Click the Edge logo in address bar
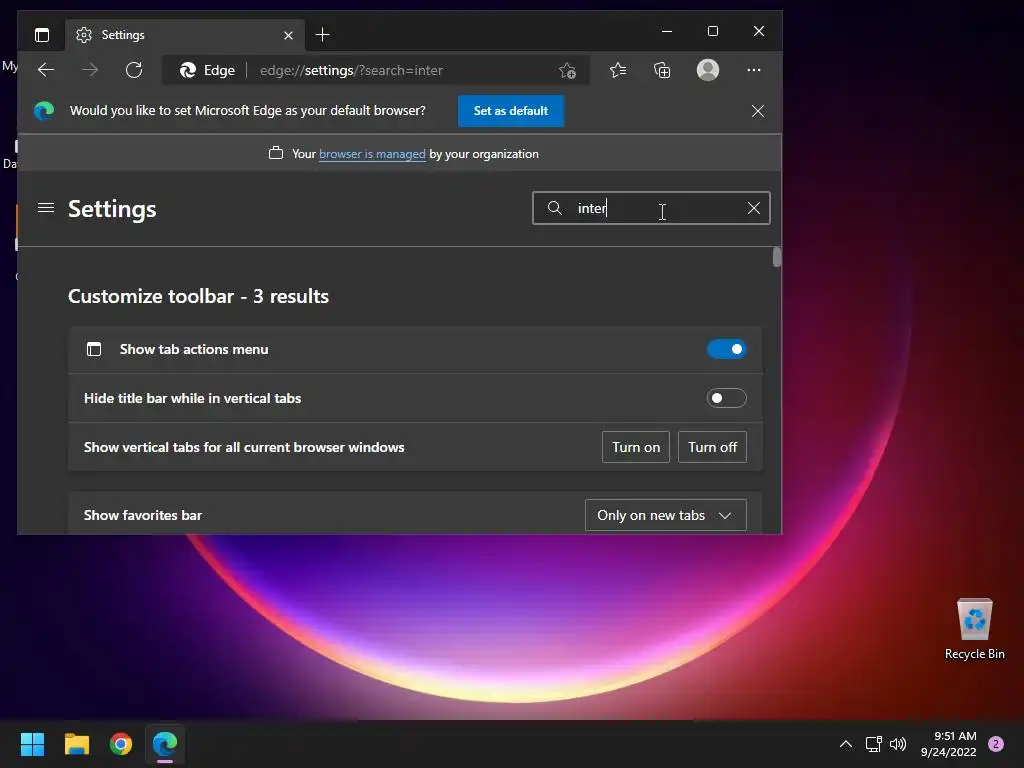Screen dimensions: 1024x768 coord(188,71)
